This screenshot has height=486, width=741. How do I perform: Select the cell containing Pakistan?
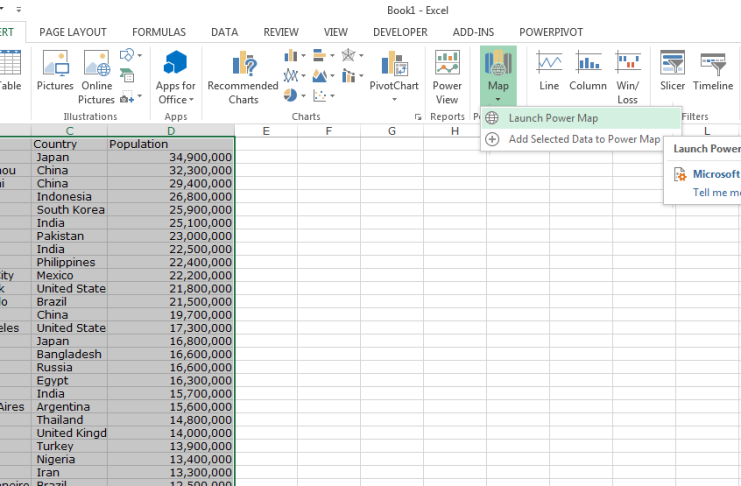click(x=69, y=236)
